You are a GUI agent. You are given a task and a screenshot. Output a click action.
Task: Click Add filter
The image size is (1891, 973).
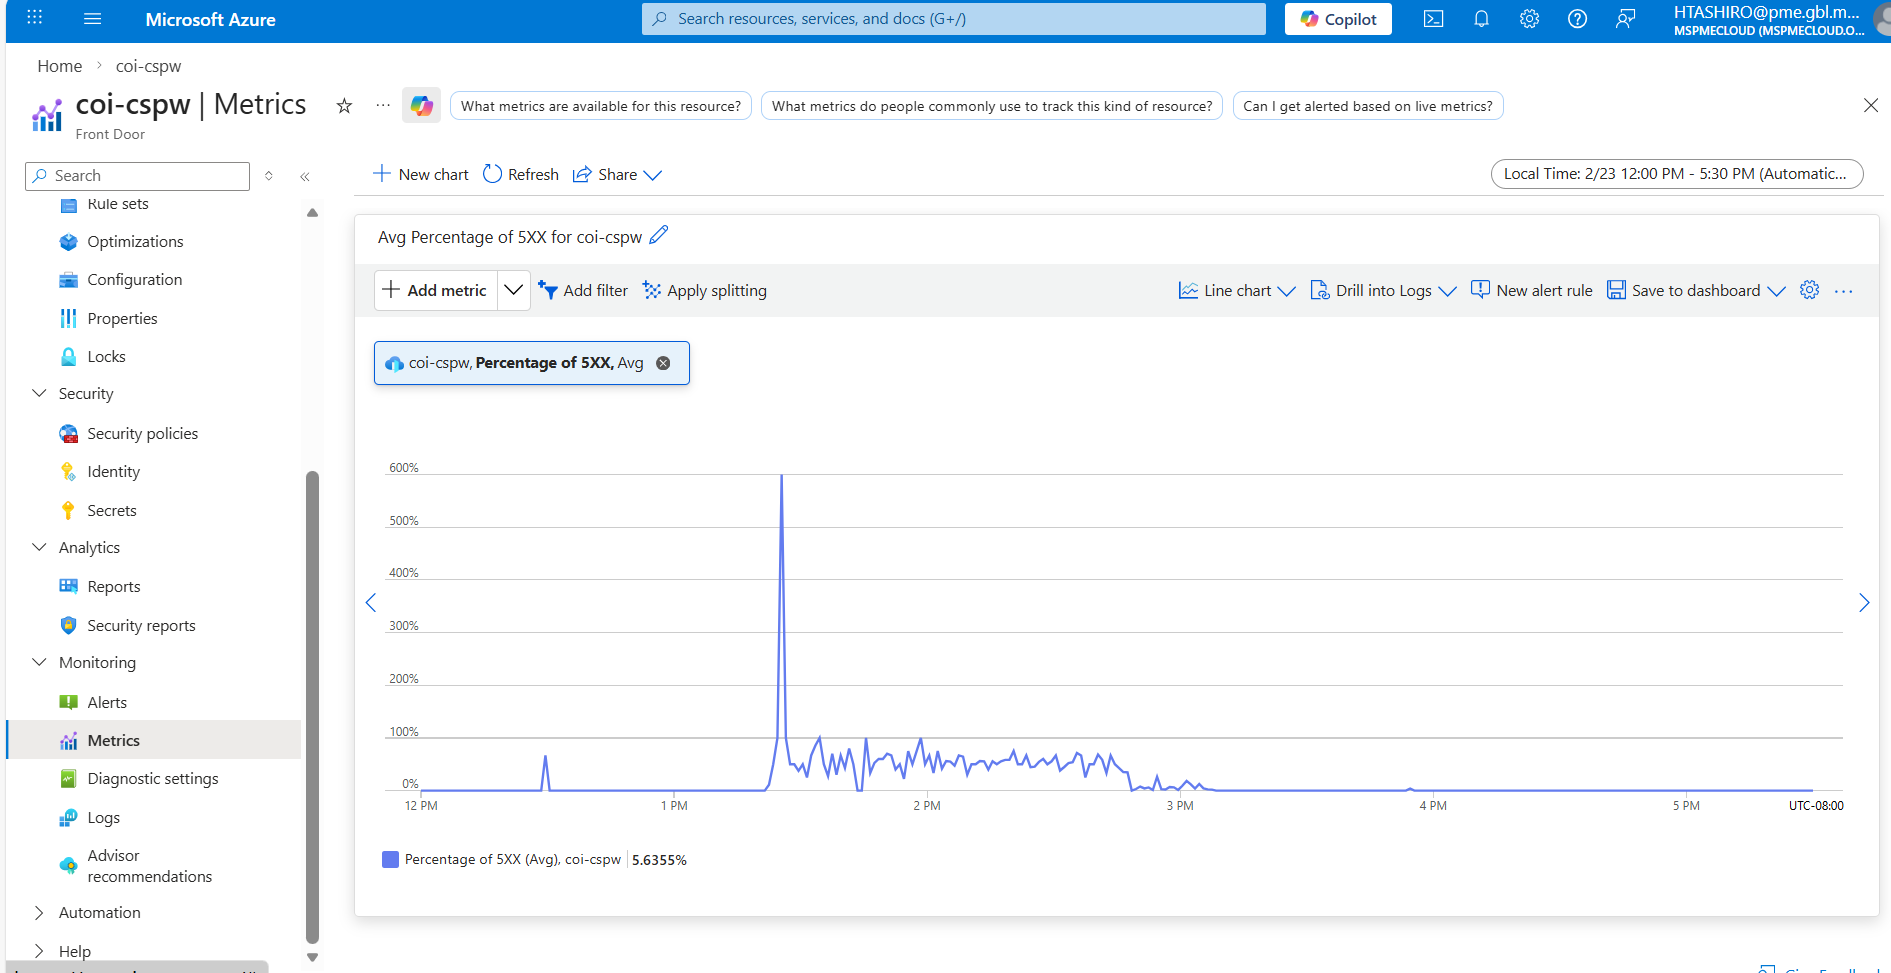point(583,290)
